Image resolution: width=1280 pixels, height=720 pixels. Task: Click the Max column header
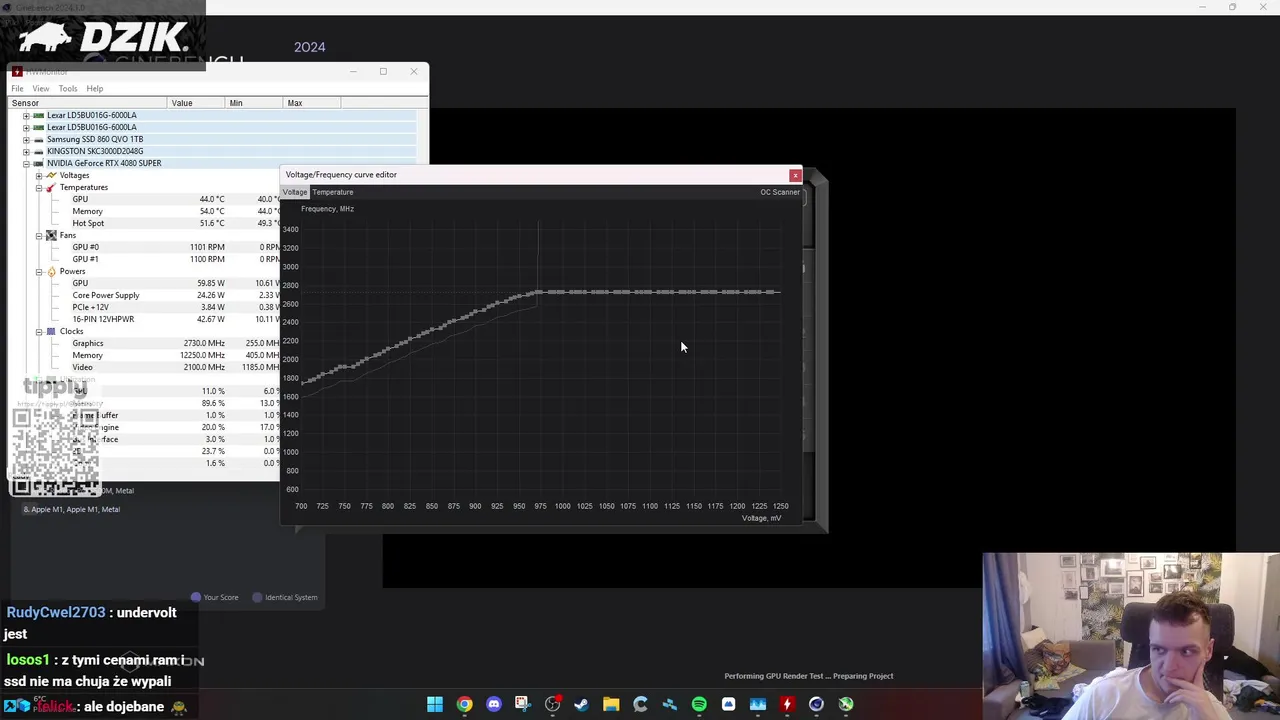point(311,103)
